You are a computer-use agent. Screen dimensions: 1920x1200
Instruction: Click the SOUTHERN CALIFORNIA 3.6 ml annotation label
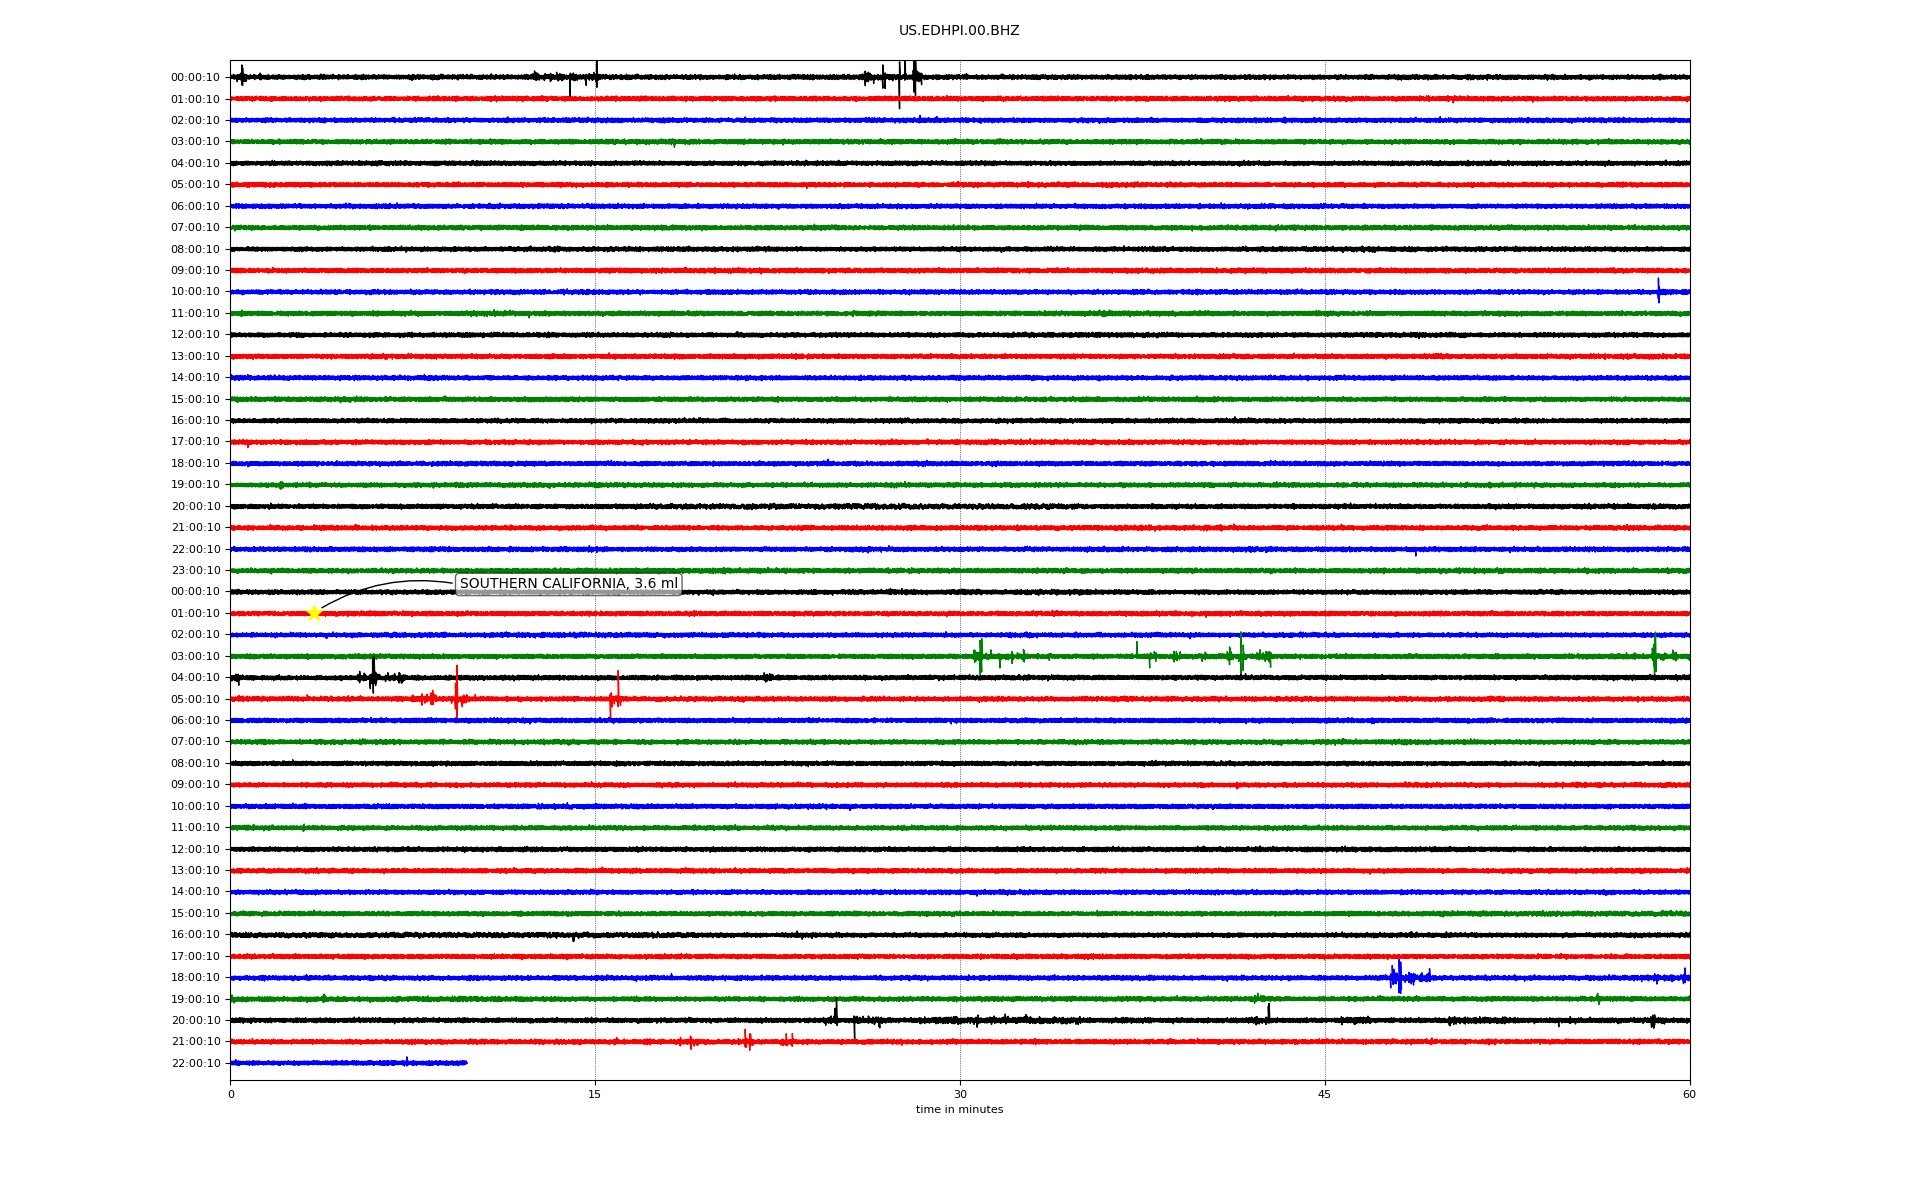pos(568,584)
